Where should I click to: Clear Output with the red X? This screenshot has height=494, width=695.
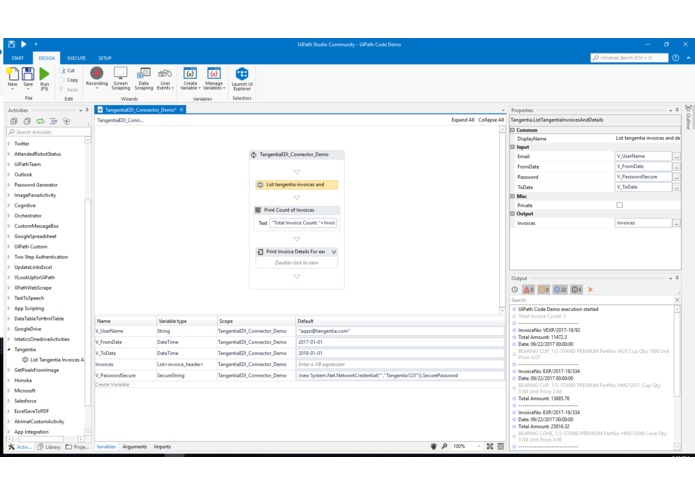click(590, 289)
